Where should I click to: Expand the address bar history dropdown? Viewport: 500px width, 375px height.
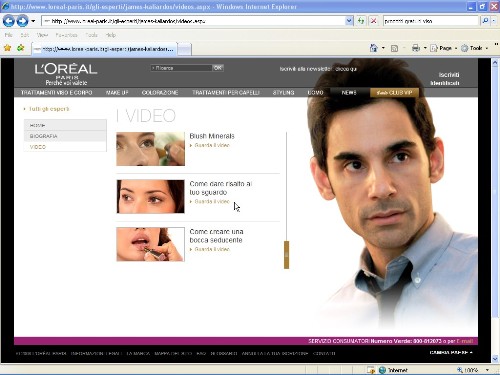tap(349, 21)
